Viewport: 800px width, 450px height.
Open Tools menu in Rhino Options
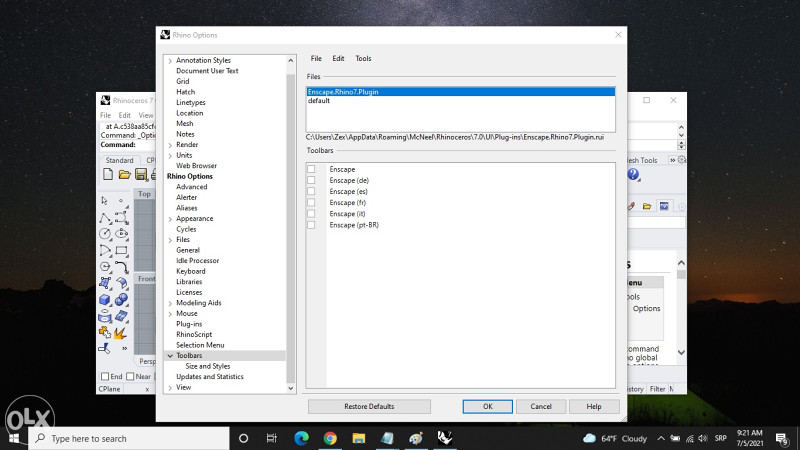click(x=363, y=59)
